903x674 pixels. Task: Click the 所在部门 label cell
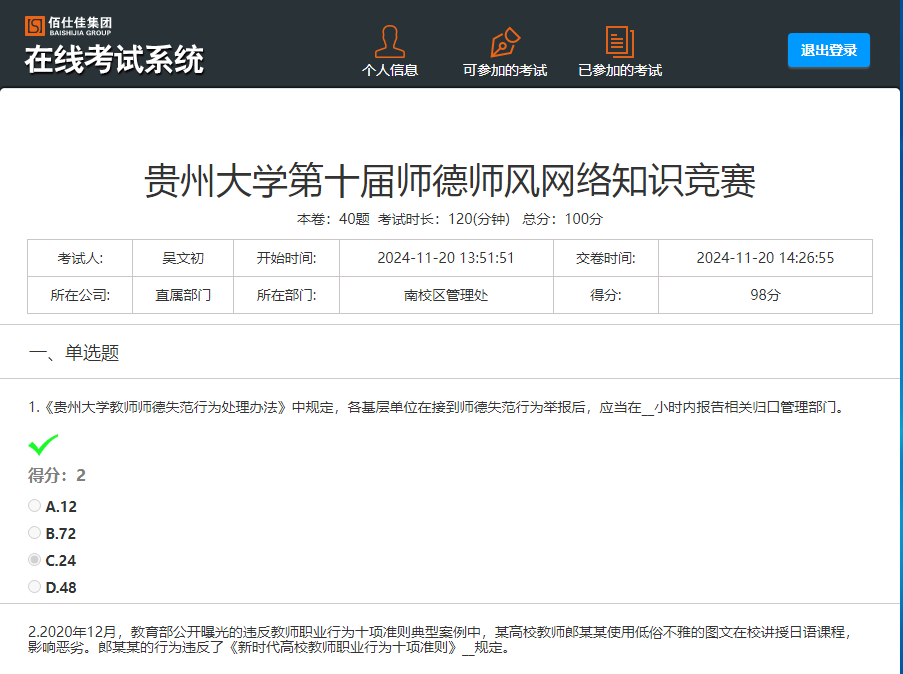click(286, 295)
